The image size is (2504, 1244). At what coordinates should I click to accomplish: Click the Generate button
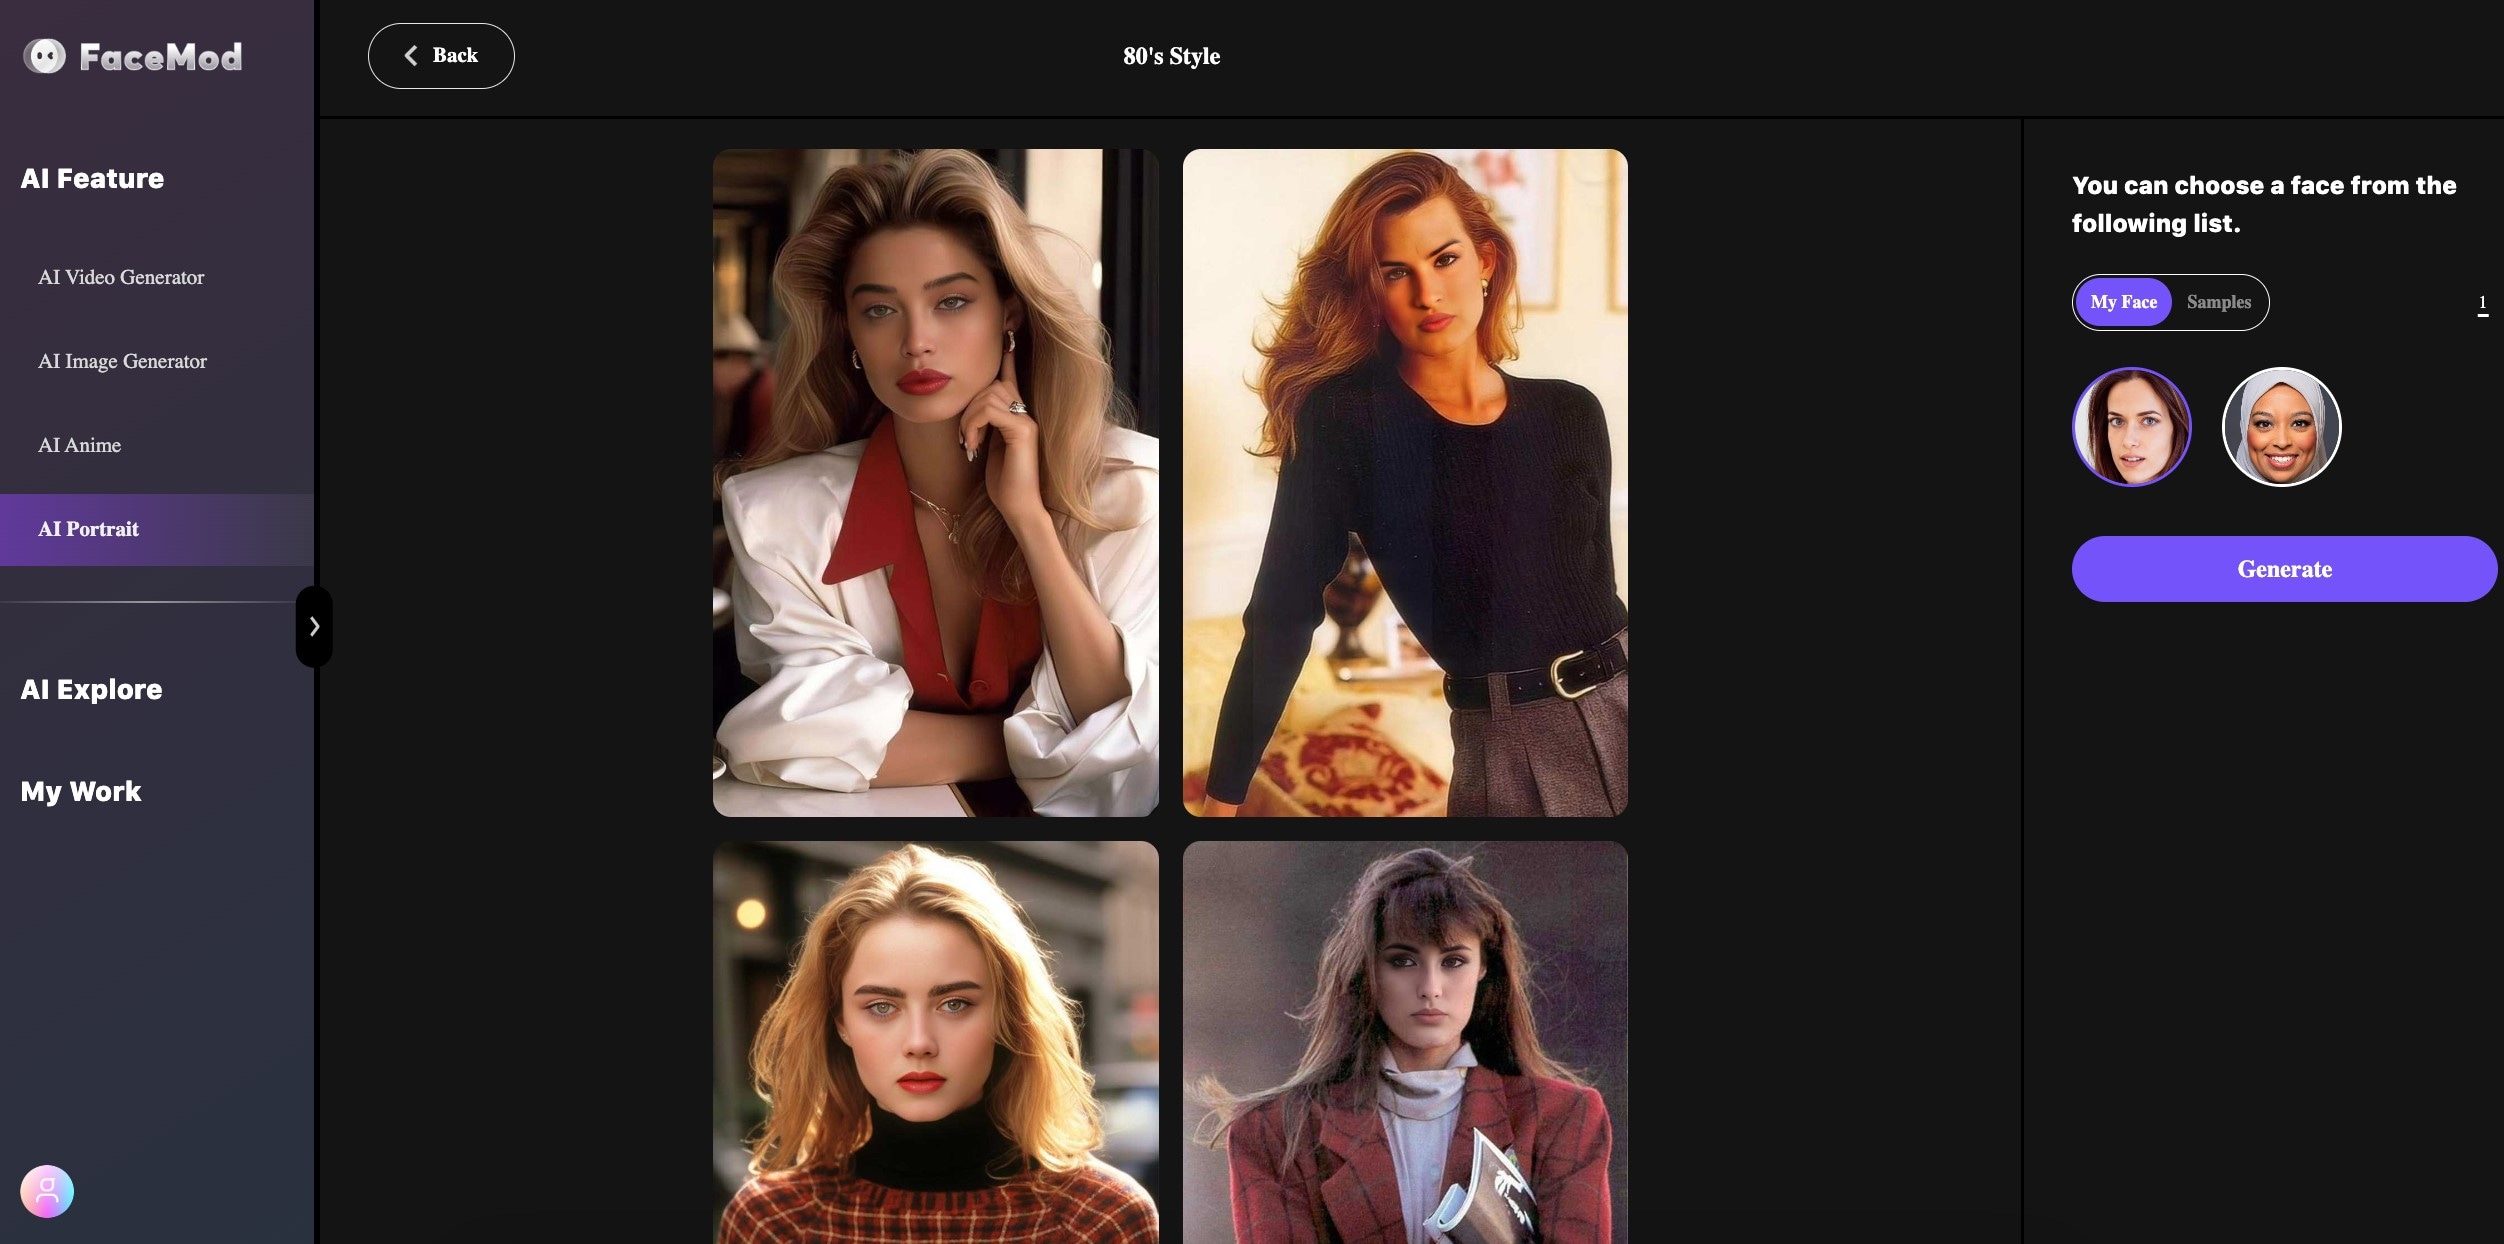pos(2284,567)
